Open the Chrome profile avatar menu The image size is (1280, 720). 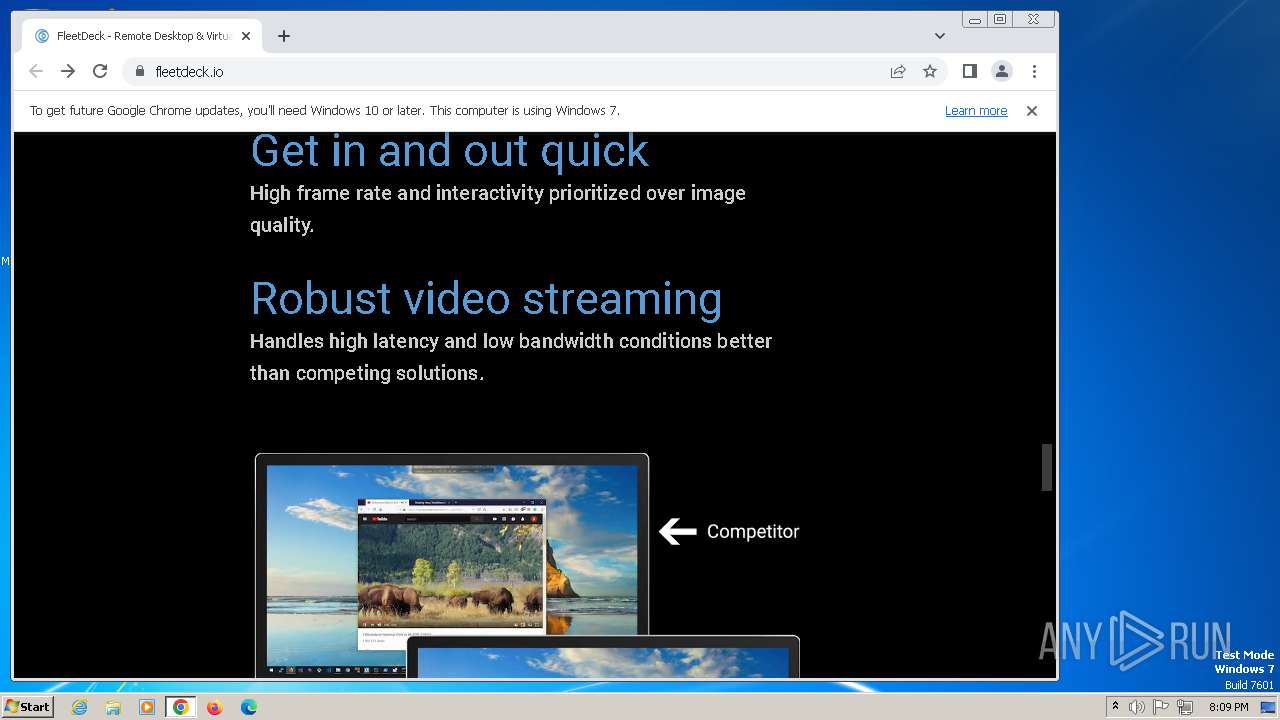point(1001,71)
